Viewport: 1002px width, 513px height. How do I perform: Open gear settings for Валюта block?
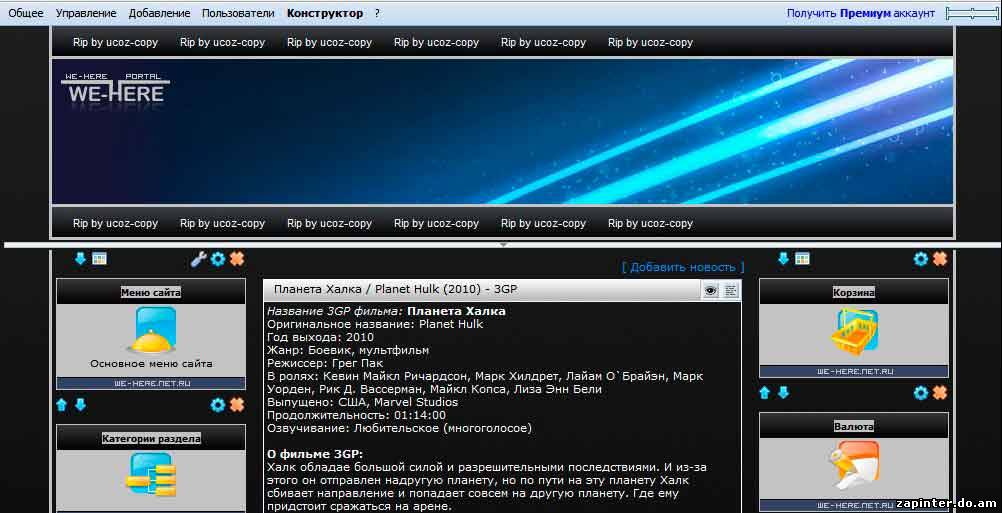[921, 393]
